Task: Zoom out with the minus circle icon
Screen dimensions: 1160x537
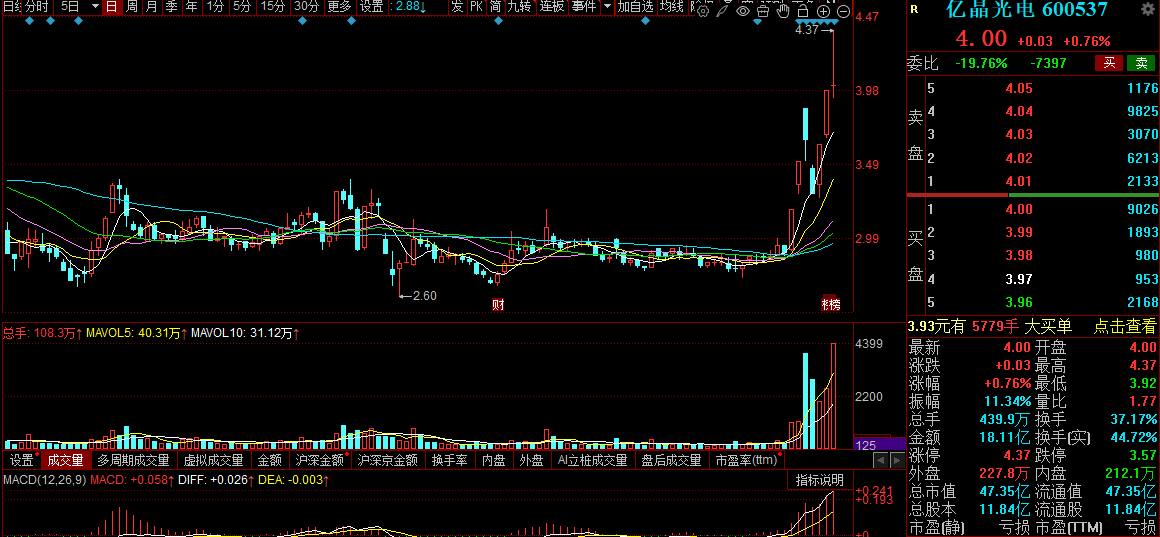Action: click(x=843, y=11)
